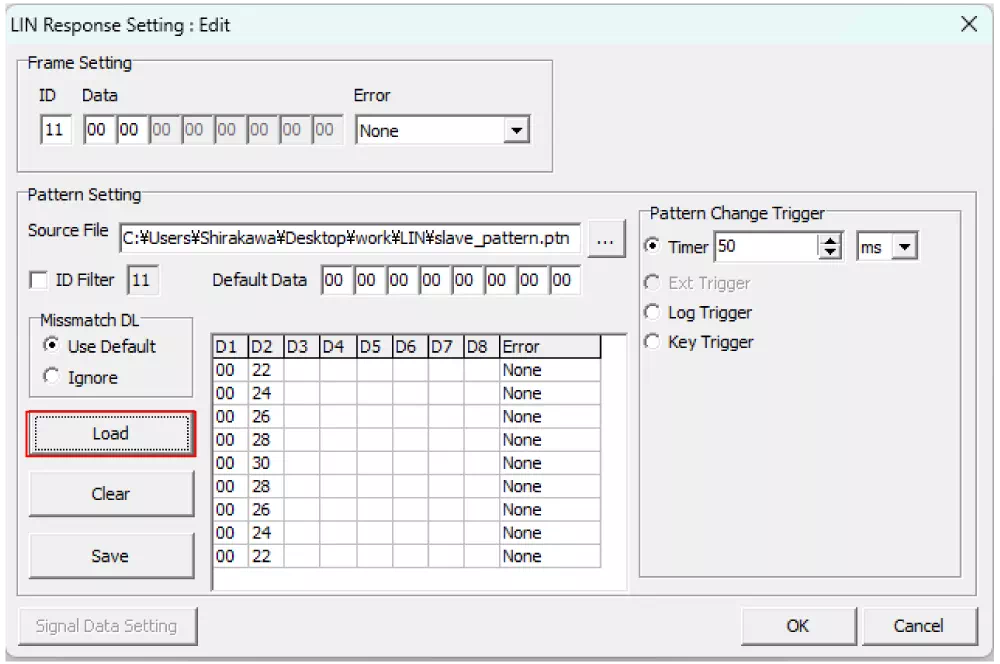1000x664 pixels.
Task: Click the Save button
Action: point(110,556)
